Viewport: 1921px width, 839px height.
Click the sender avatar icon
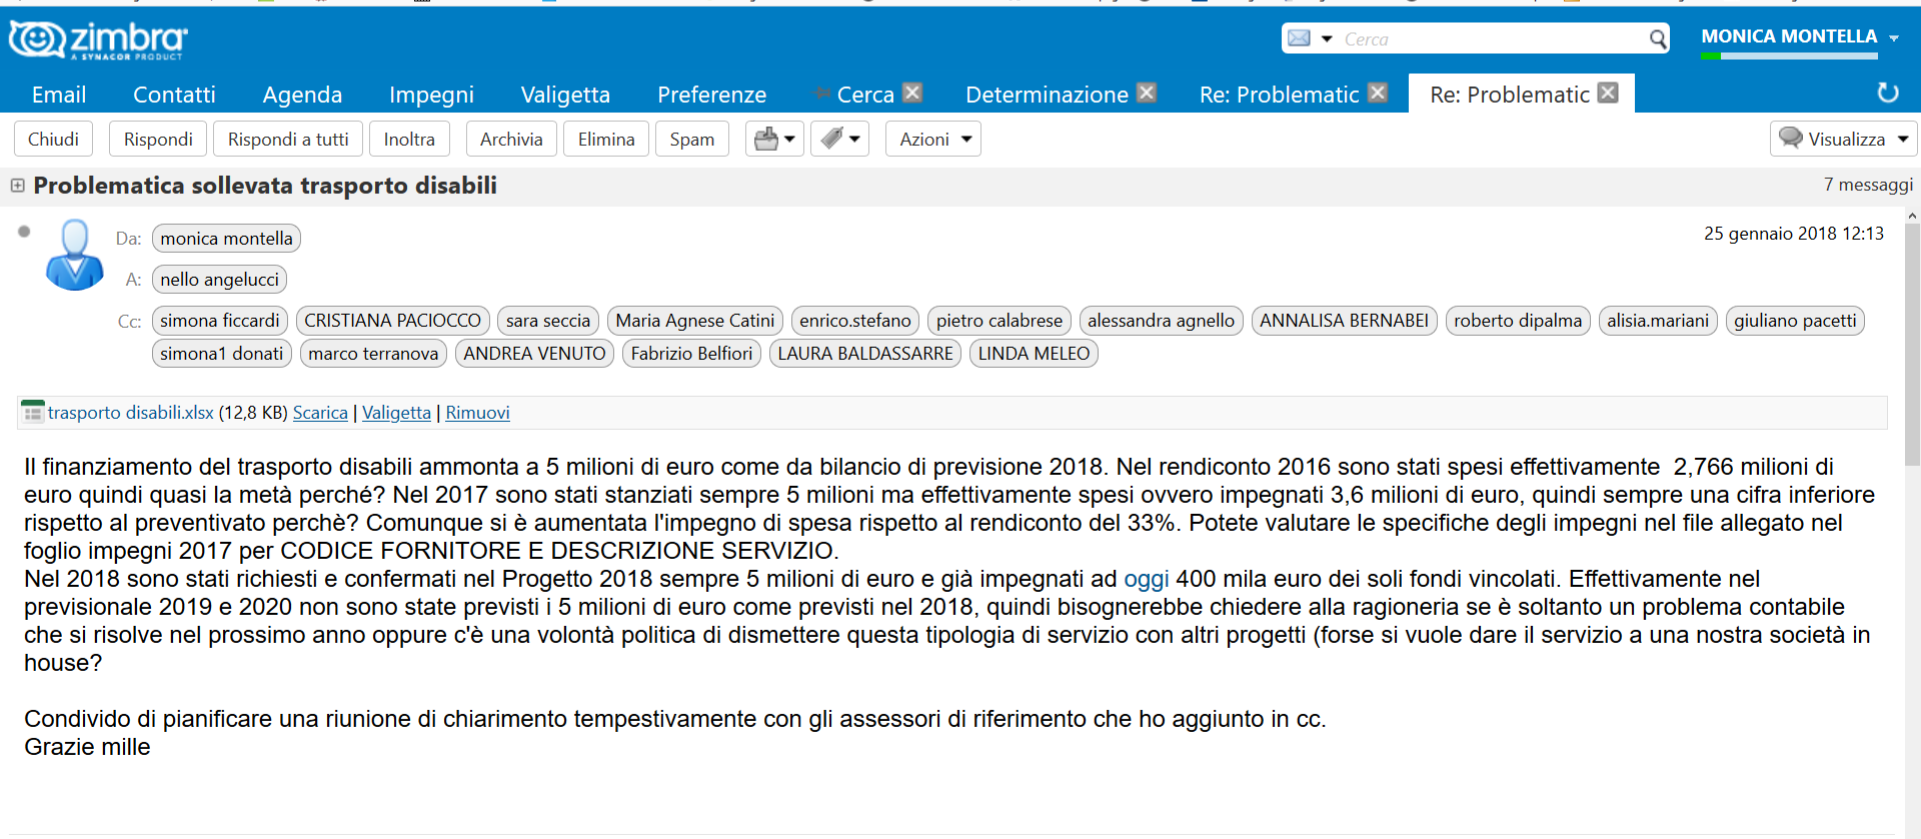pyautogui.click(x=75, y=255)
